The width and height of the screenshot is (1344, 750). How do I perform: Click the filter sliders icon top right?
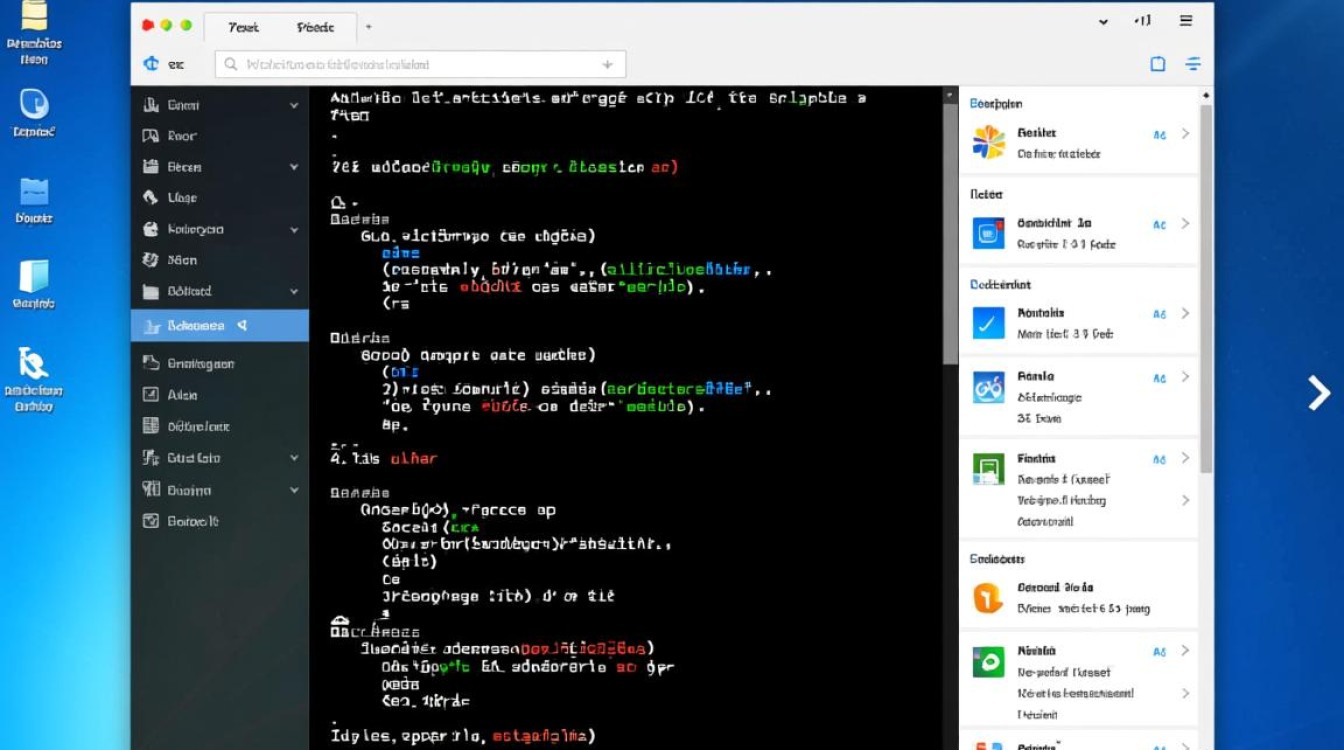(1192, 63)
